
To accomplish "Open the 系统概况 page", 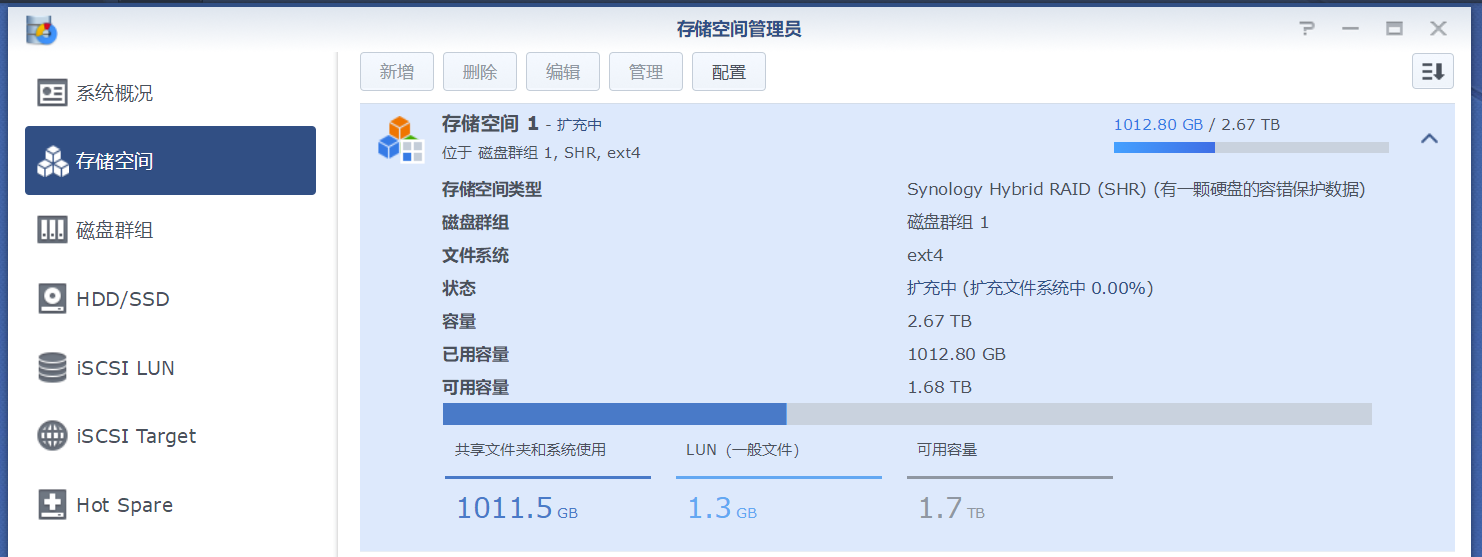I will coord(170,93).
